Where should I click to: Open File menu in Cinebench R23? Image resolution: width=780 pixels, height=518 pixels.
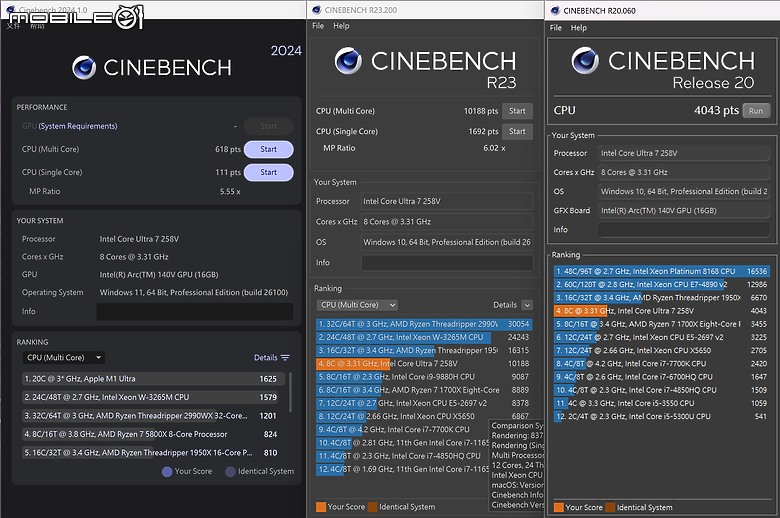click(318, 26)
